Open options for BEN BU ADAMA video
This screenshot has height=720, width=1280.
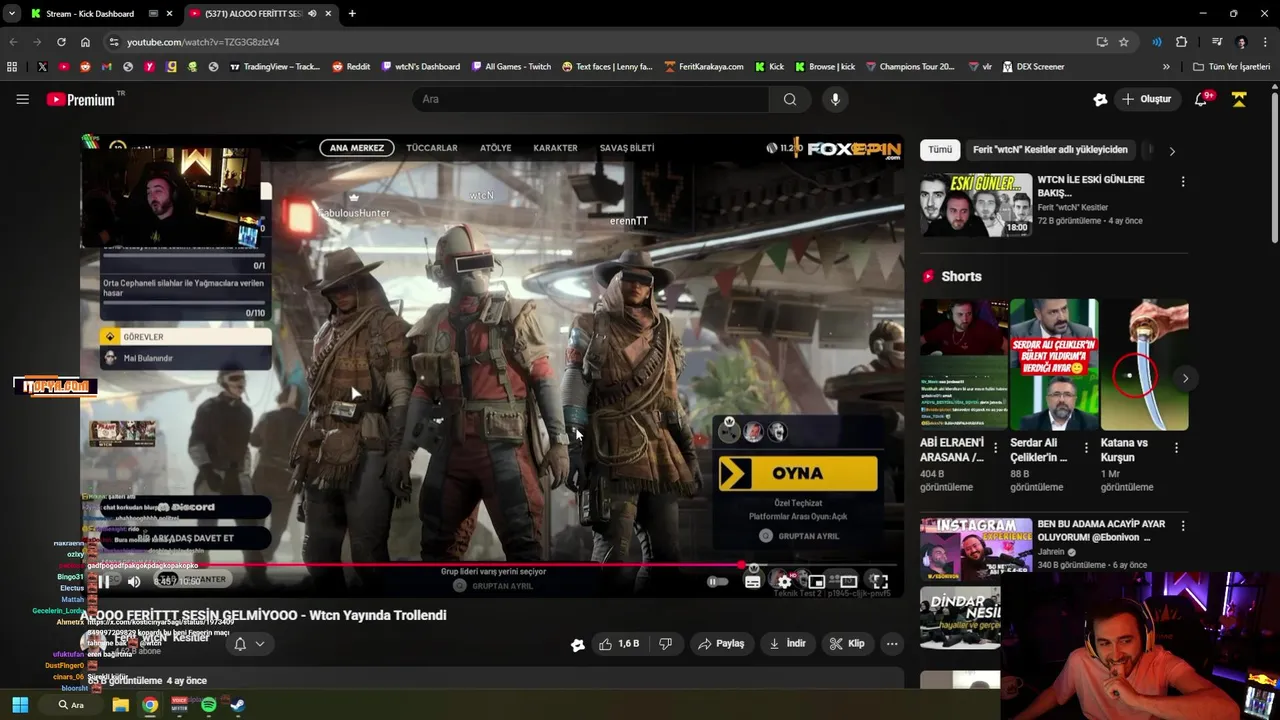(1183, 525)
